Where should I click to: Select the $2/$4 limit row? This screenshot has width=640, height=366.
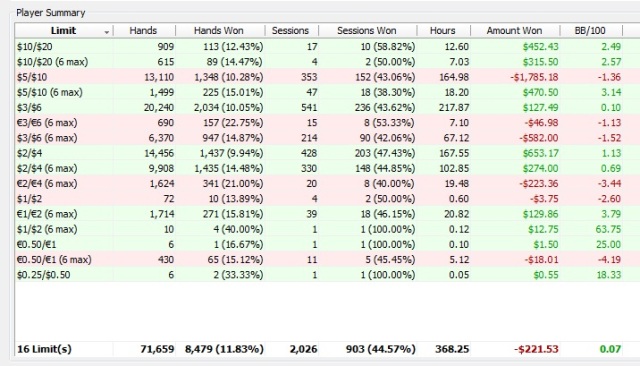(327, 153)
